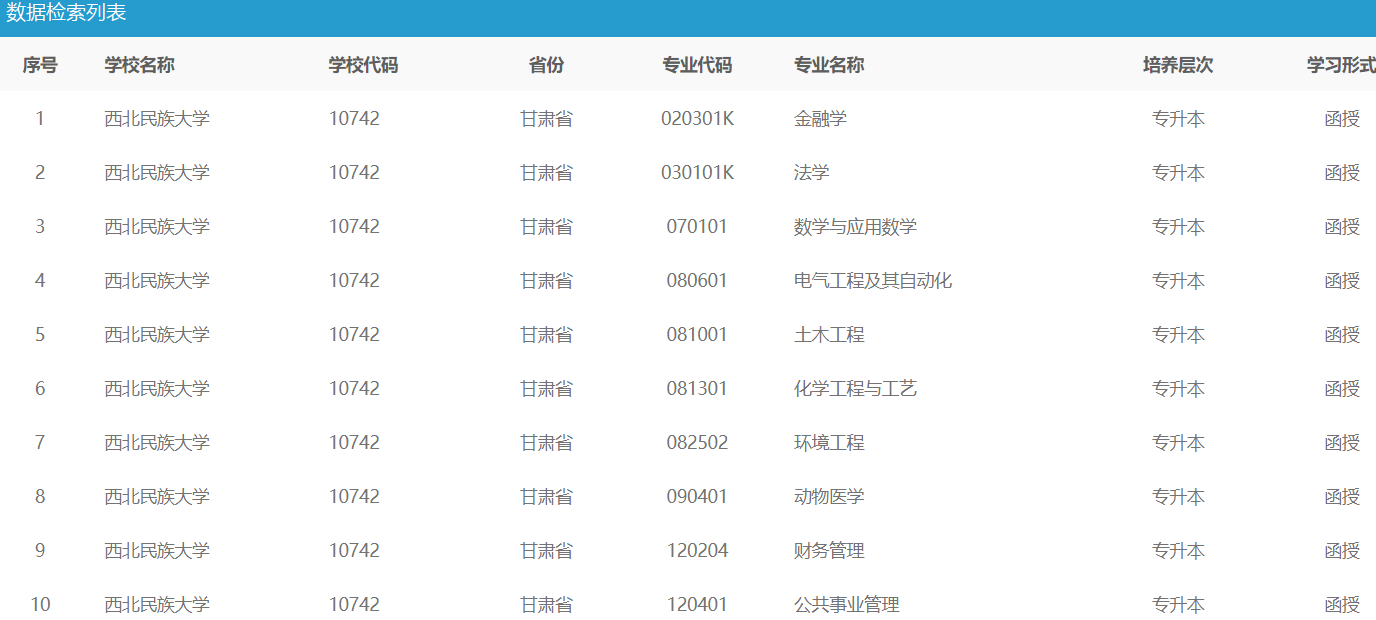Select the major 环境工程
This screenshot has width=1376, height=620.
point(829,443)
